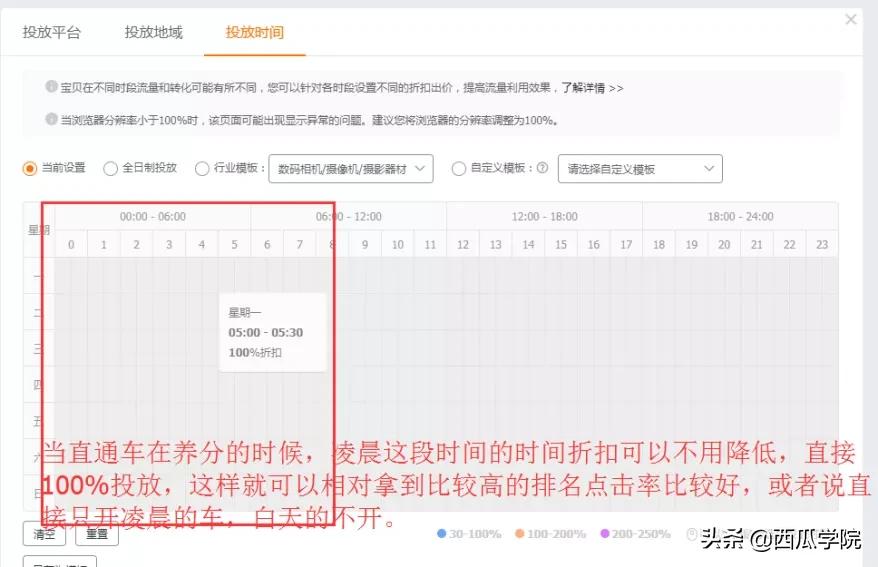The height and width of the screenshot is (567, 878).
Task: Click hour column header 5
Action: tap(235, 245)
